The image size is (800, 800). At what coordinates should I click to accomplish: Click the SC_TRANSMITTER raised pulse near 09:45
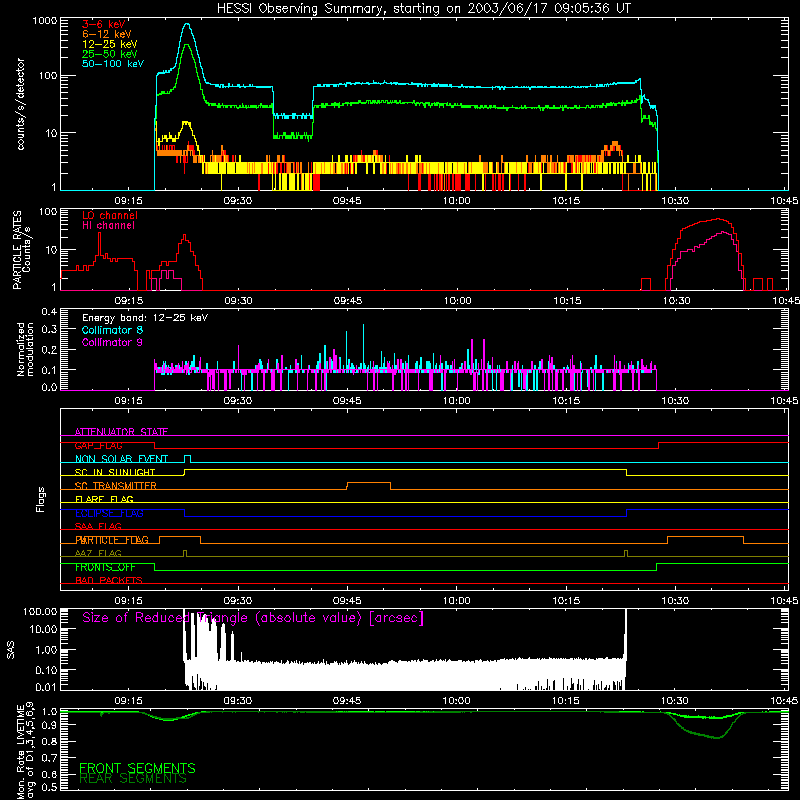coord(369,483)
